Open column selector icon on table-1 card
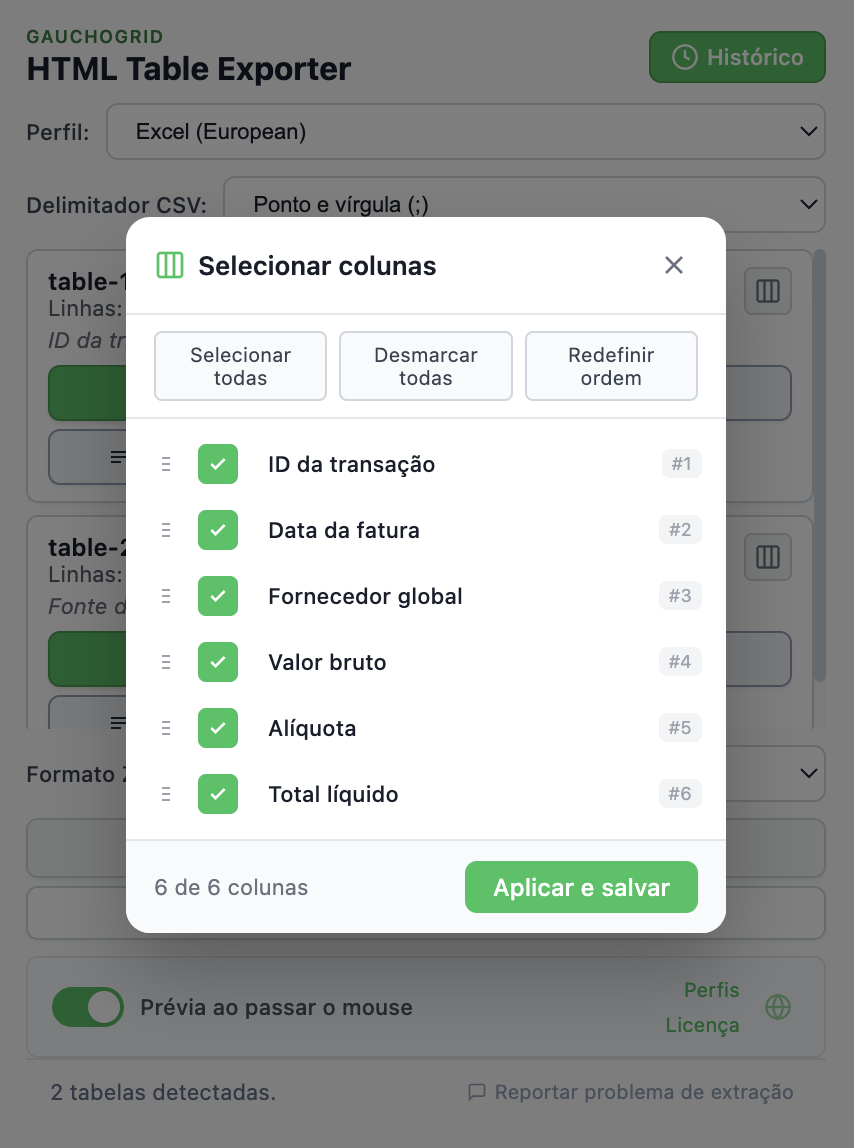 pyautogui.click(x=767, y=291)
